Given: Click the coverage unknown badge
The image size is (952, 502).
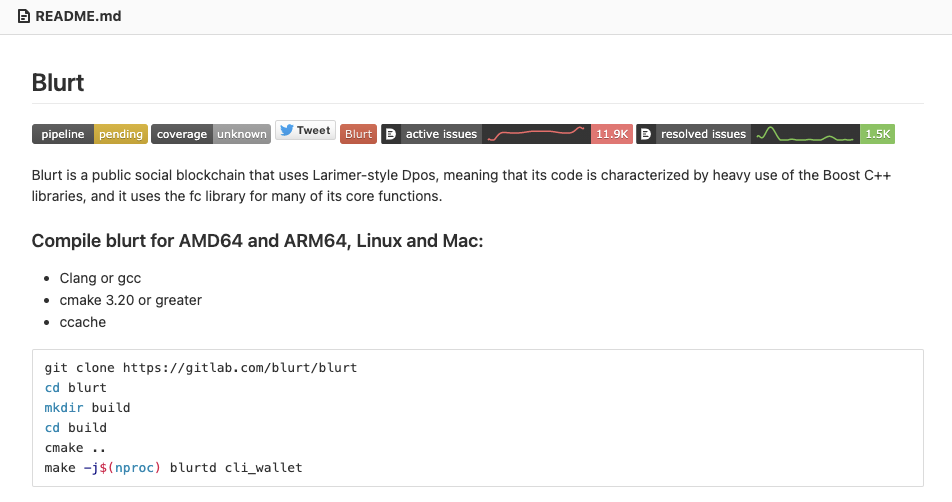Looking at the screenshot, I should coord(211,134).
